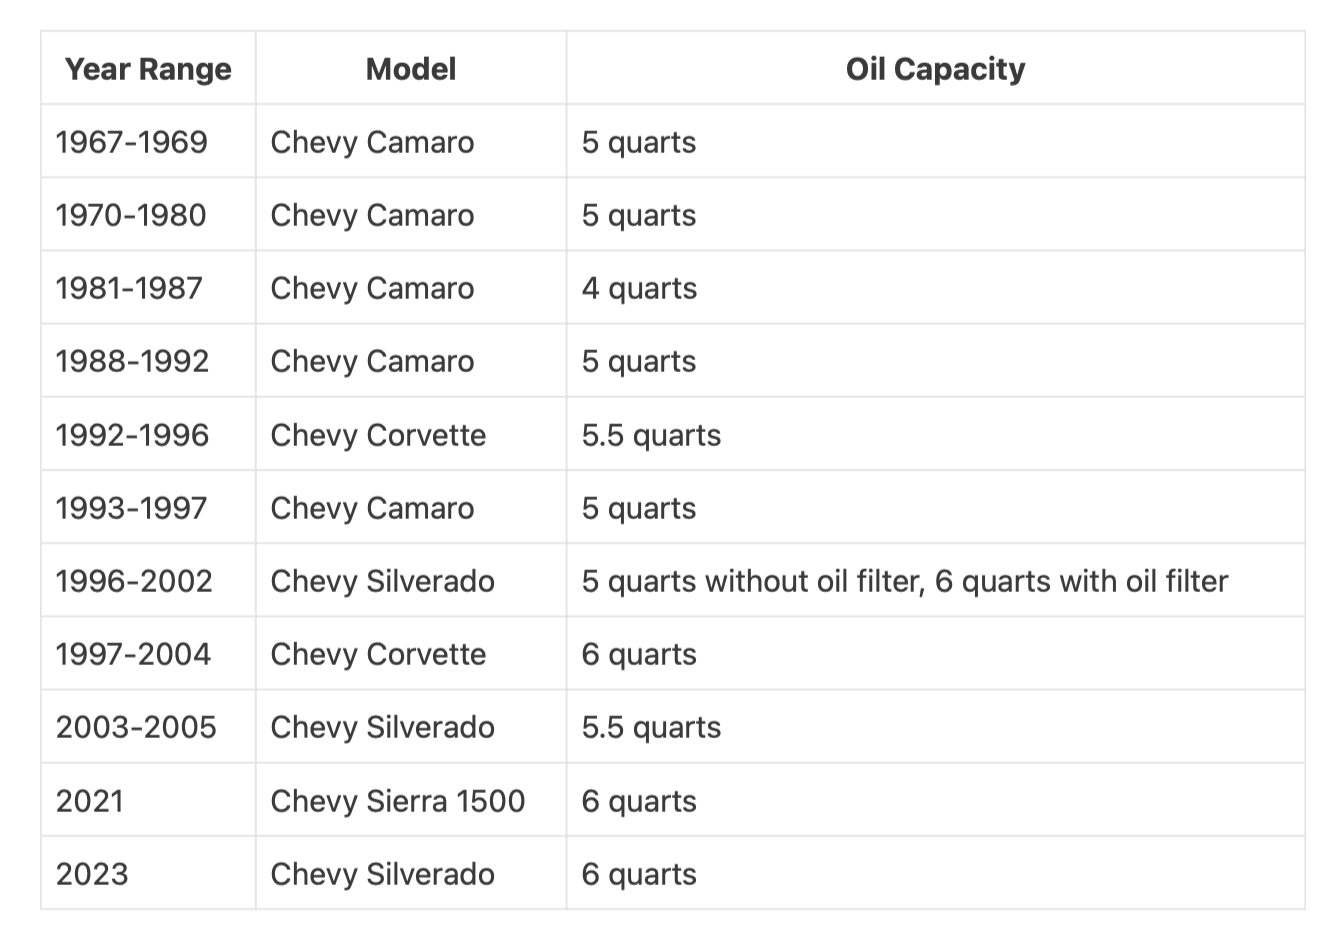Select the 2021 year cell
This screenshot has height=940, width=1322.
(x=90, y=801)
